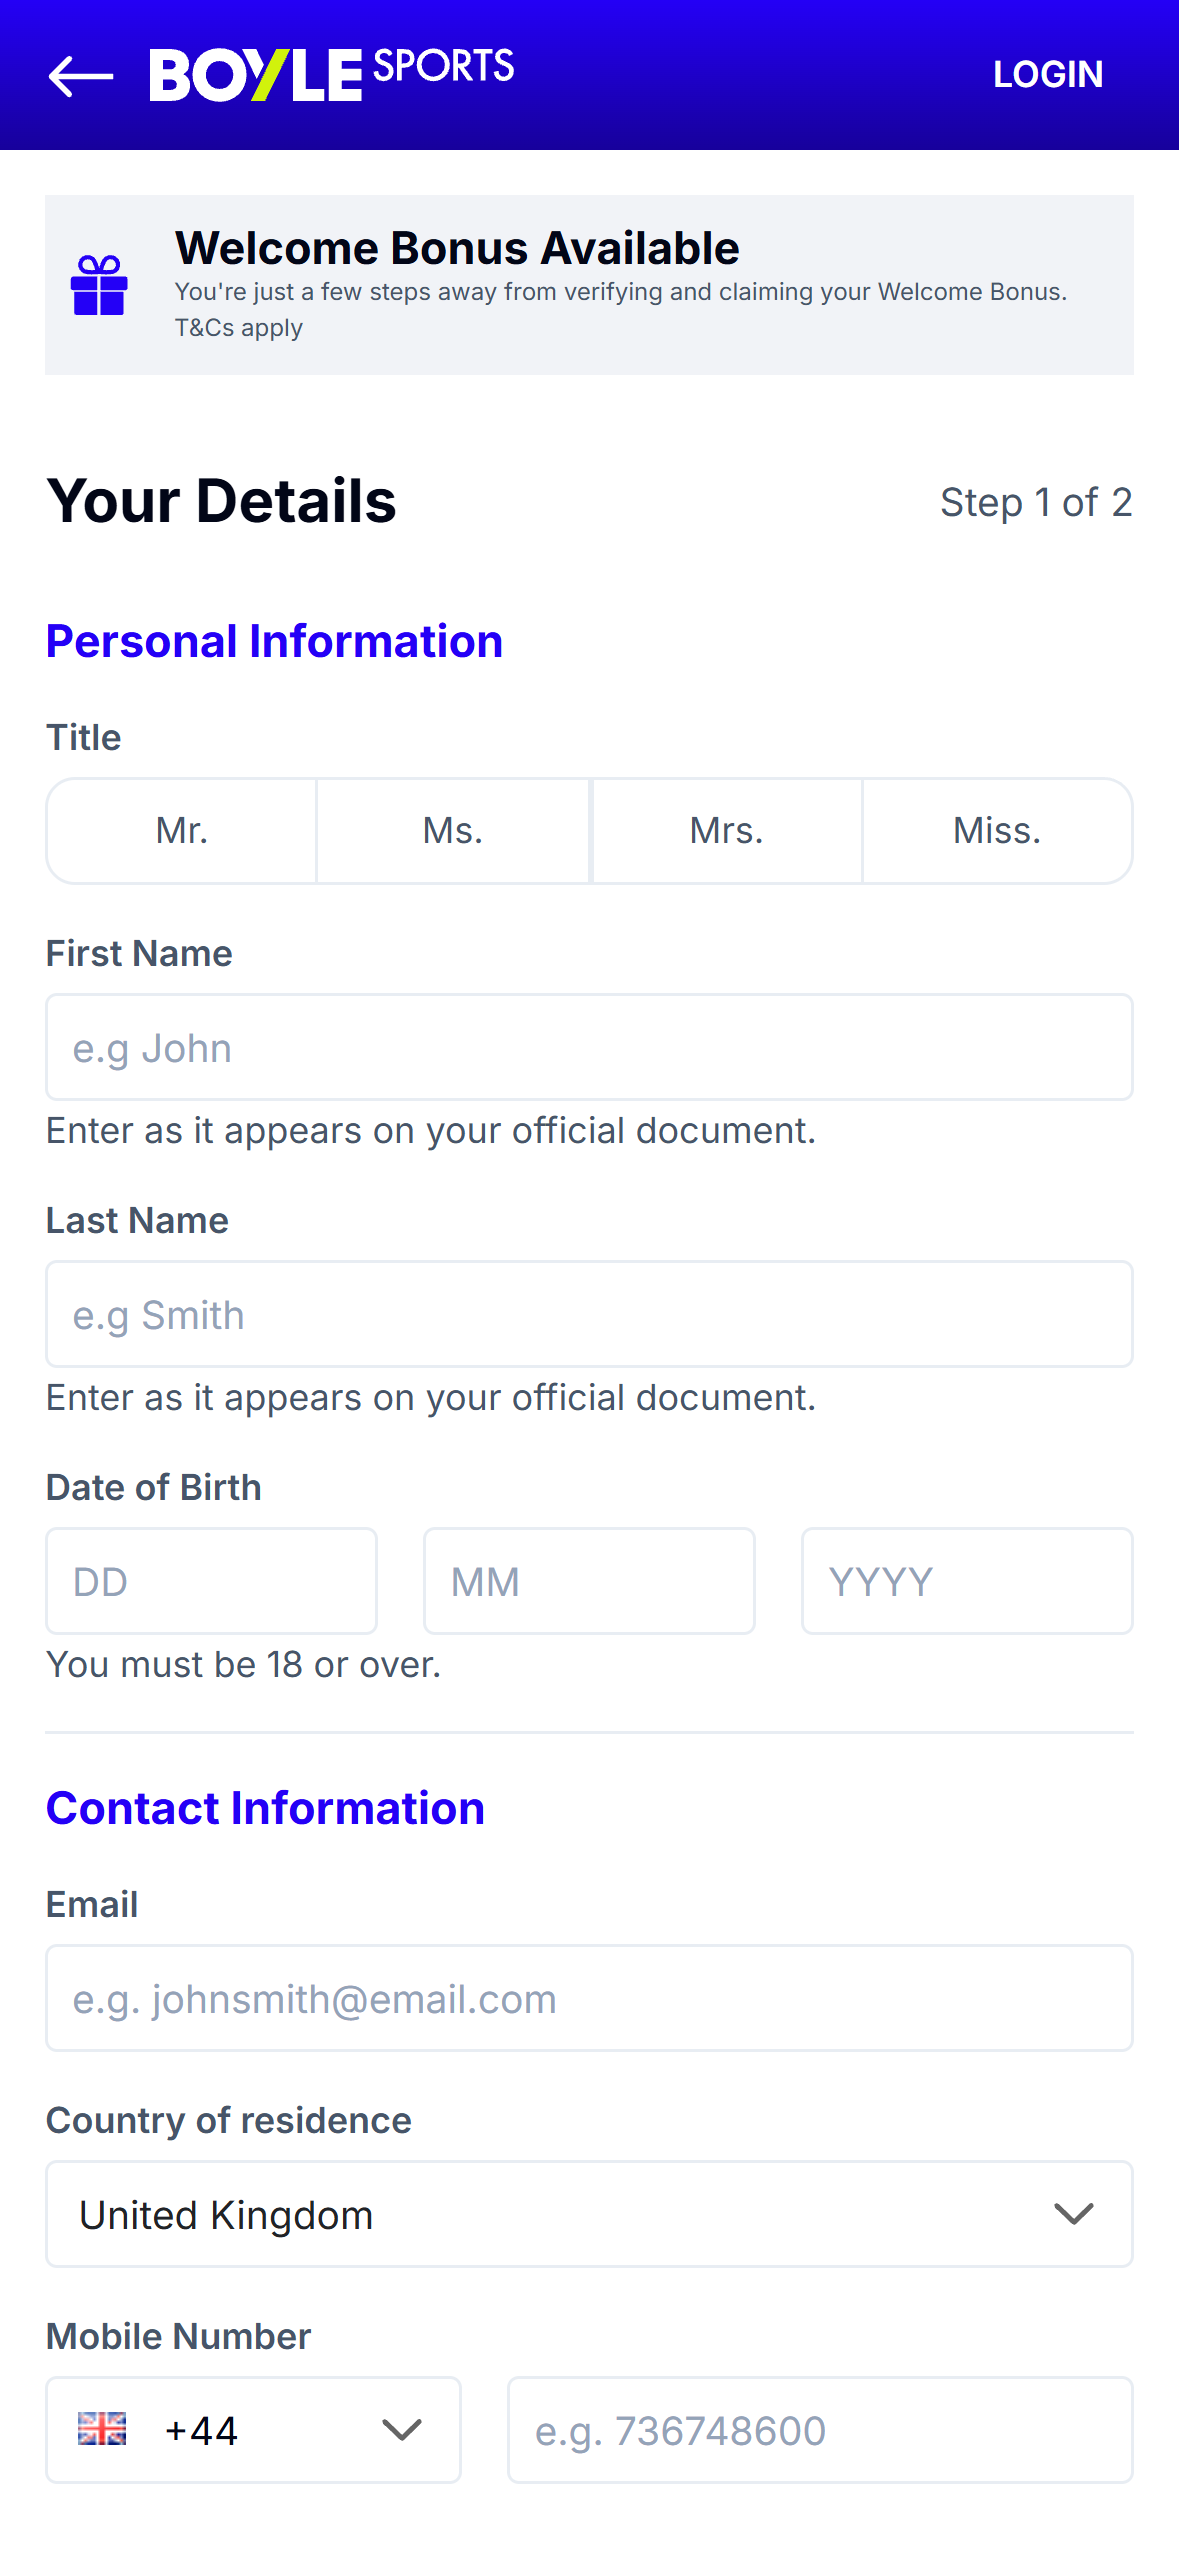This screenshot has height=2556, width=1179.
Task: Select the Ms. title option
Action: coord(453,831)
